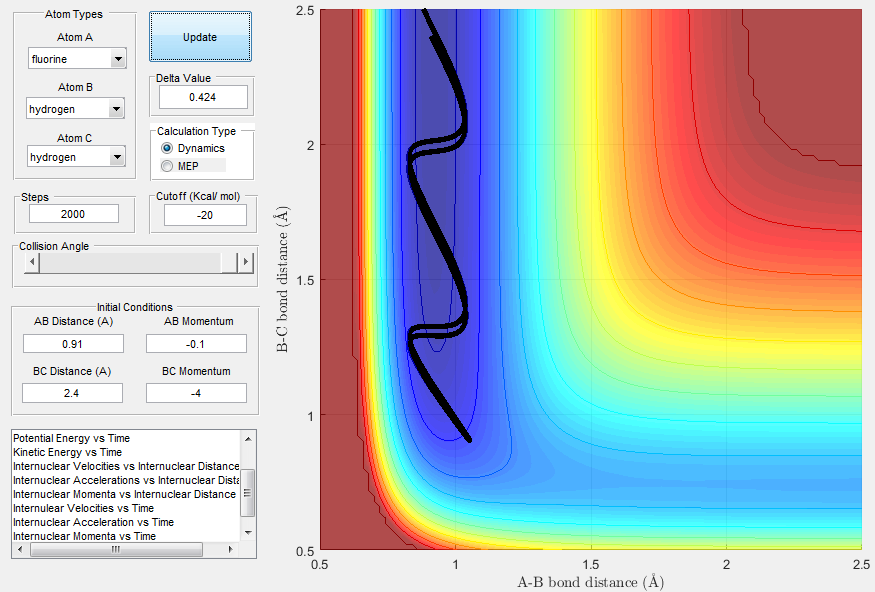Edit the Steps field showing 2000
Viewport: 875px width, 592px height.
pyautogui.click(x=74, y=214)
